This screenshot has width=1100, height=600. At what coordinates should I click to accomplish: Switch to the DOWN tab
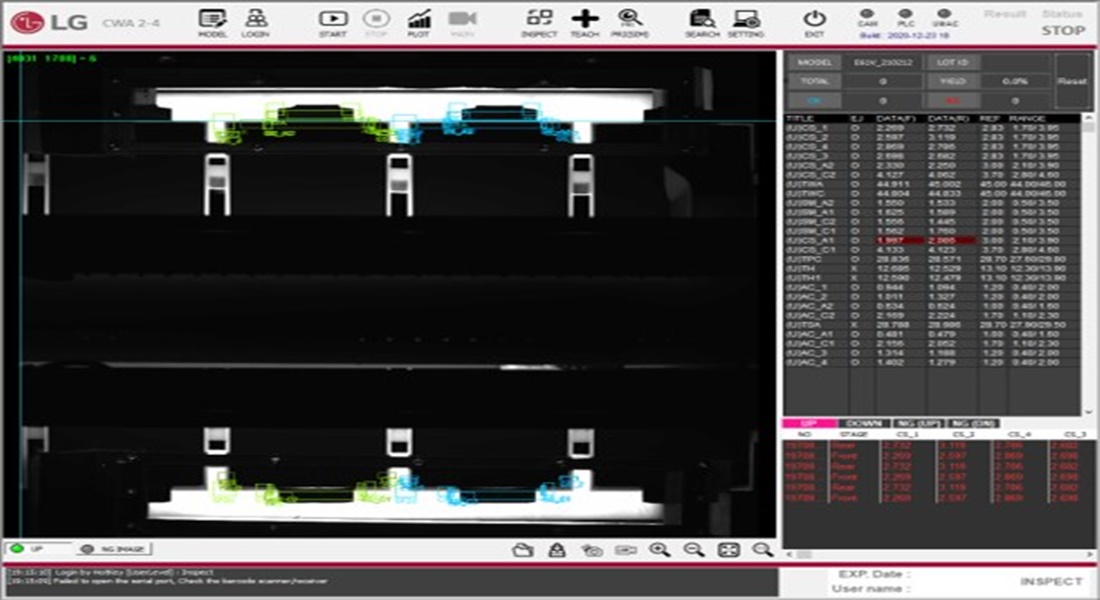click(863, 423)
